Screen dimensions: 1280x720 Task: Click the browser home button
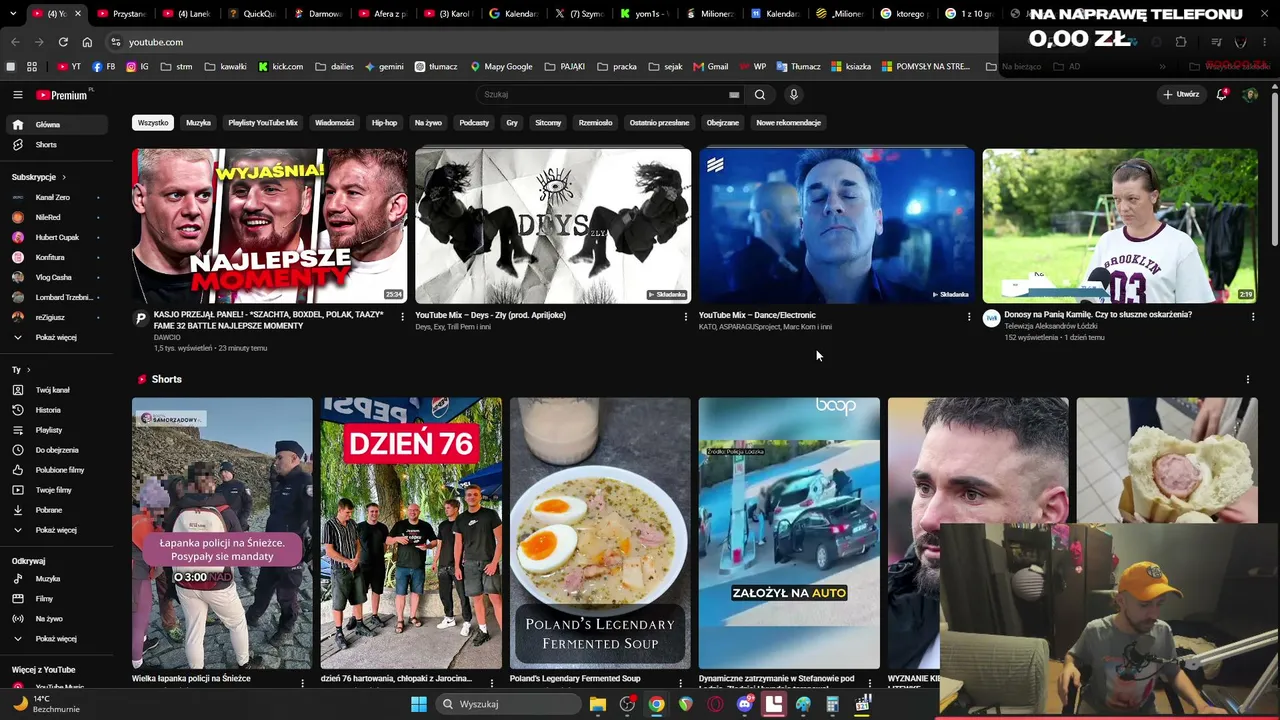[x=87, y=42]
